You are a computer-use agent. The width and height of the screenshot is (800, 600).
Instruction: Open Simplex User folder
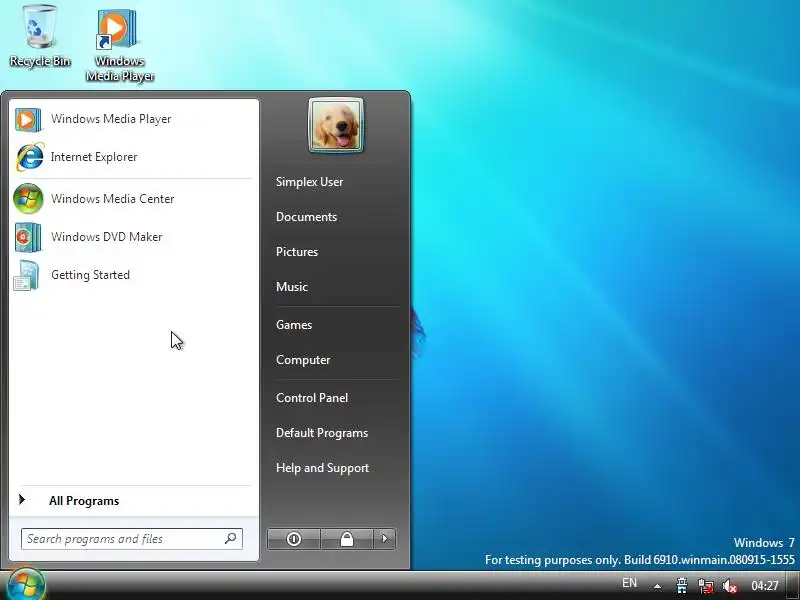[x=309, y=182]
